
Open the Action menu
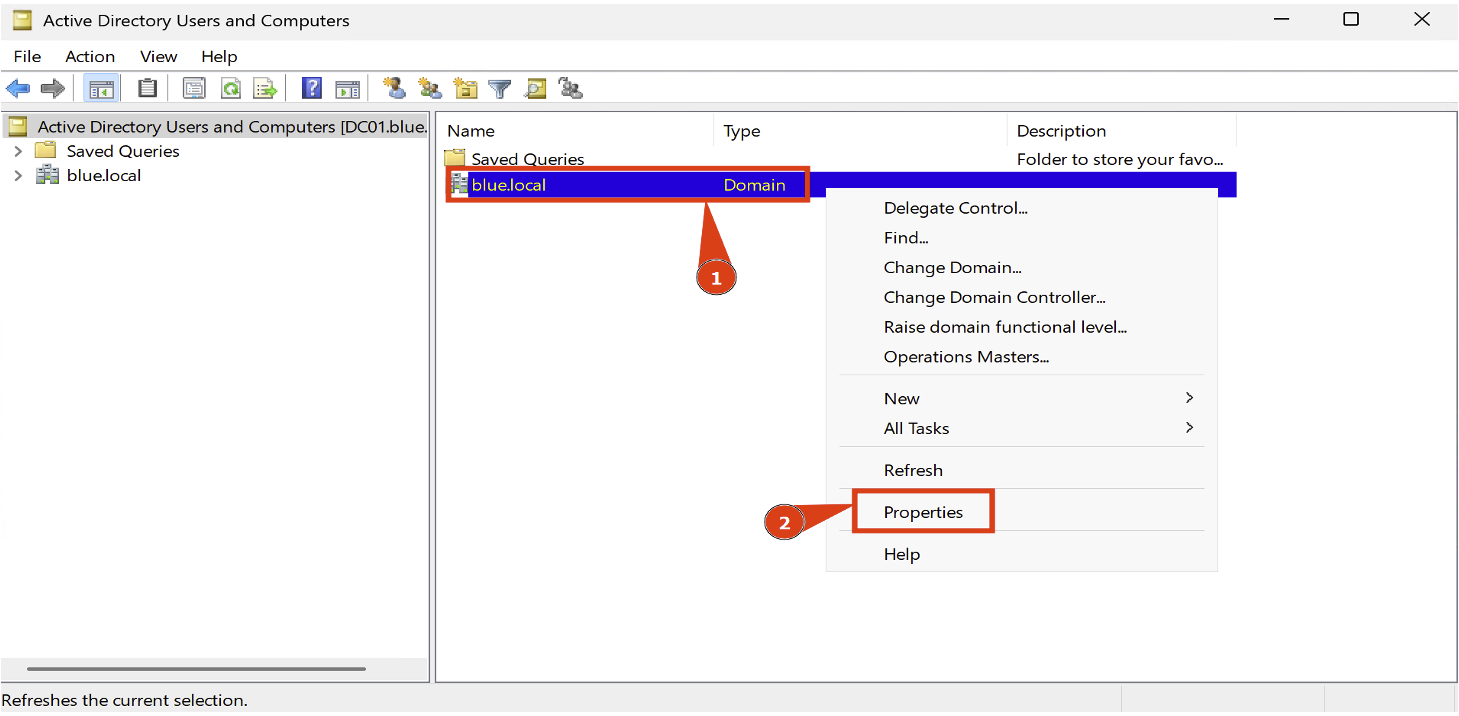click(x=90, y=56)
